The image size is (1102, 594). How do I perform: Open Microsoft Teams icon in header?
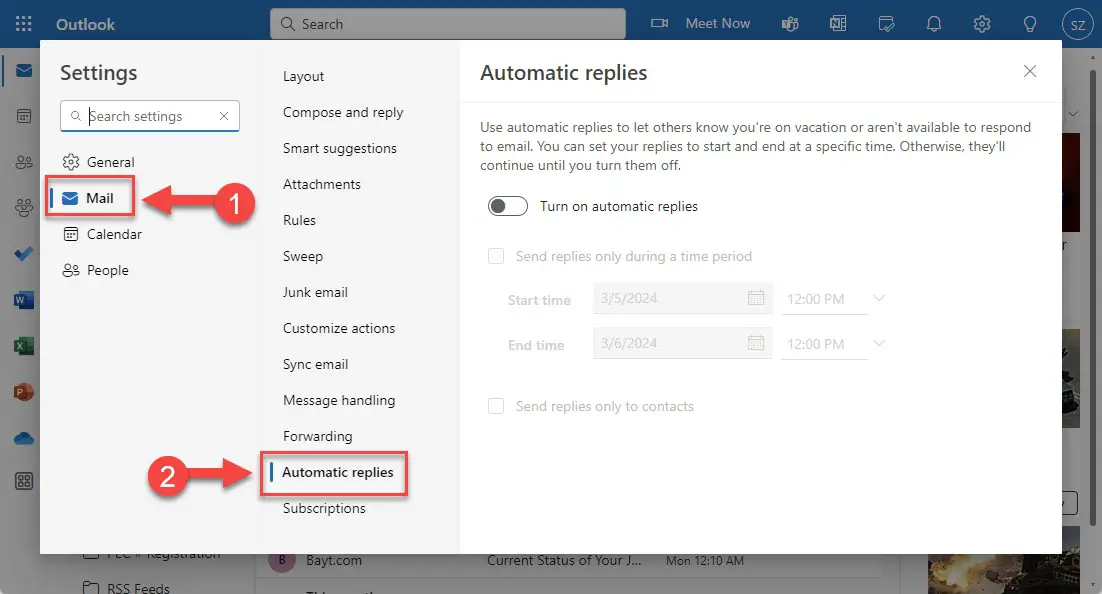pyautogui.click(x=790, y=24)
